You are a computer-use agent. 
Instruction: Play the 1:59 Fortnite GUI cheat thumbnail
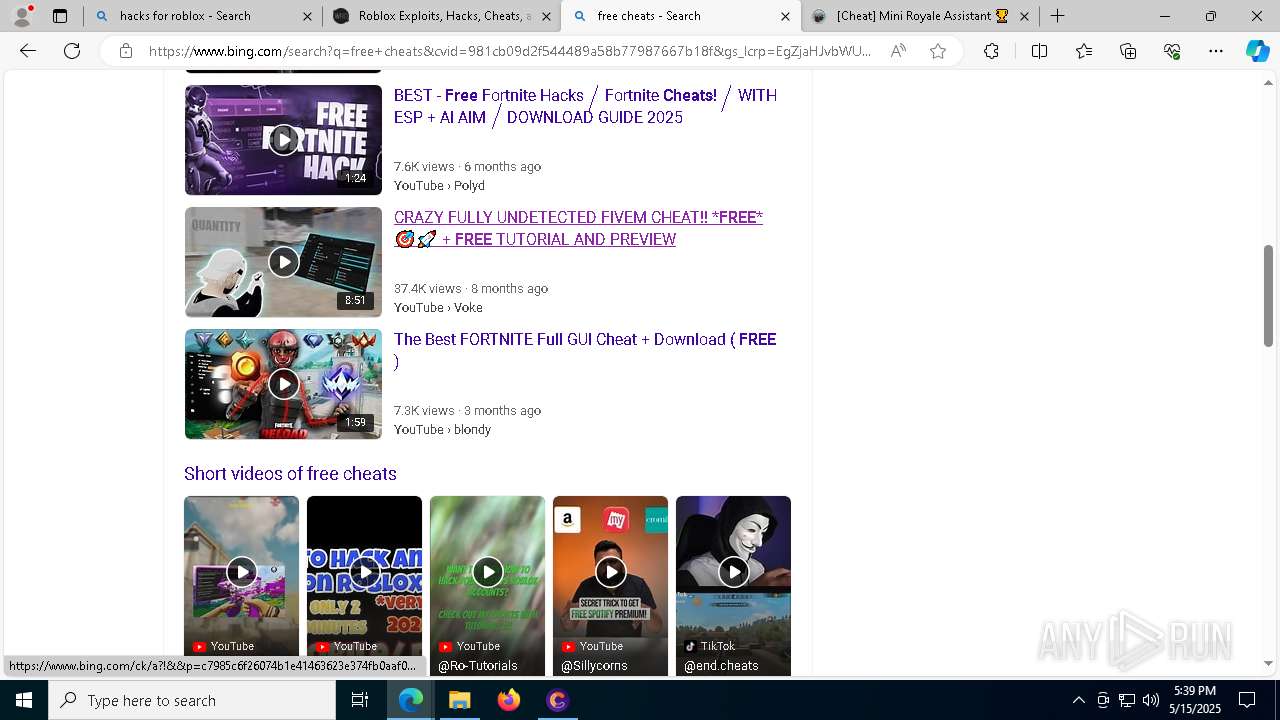click(283, 384)
